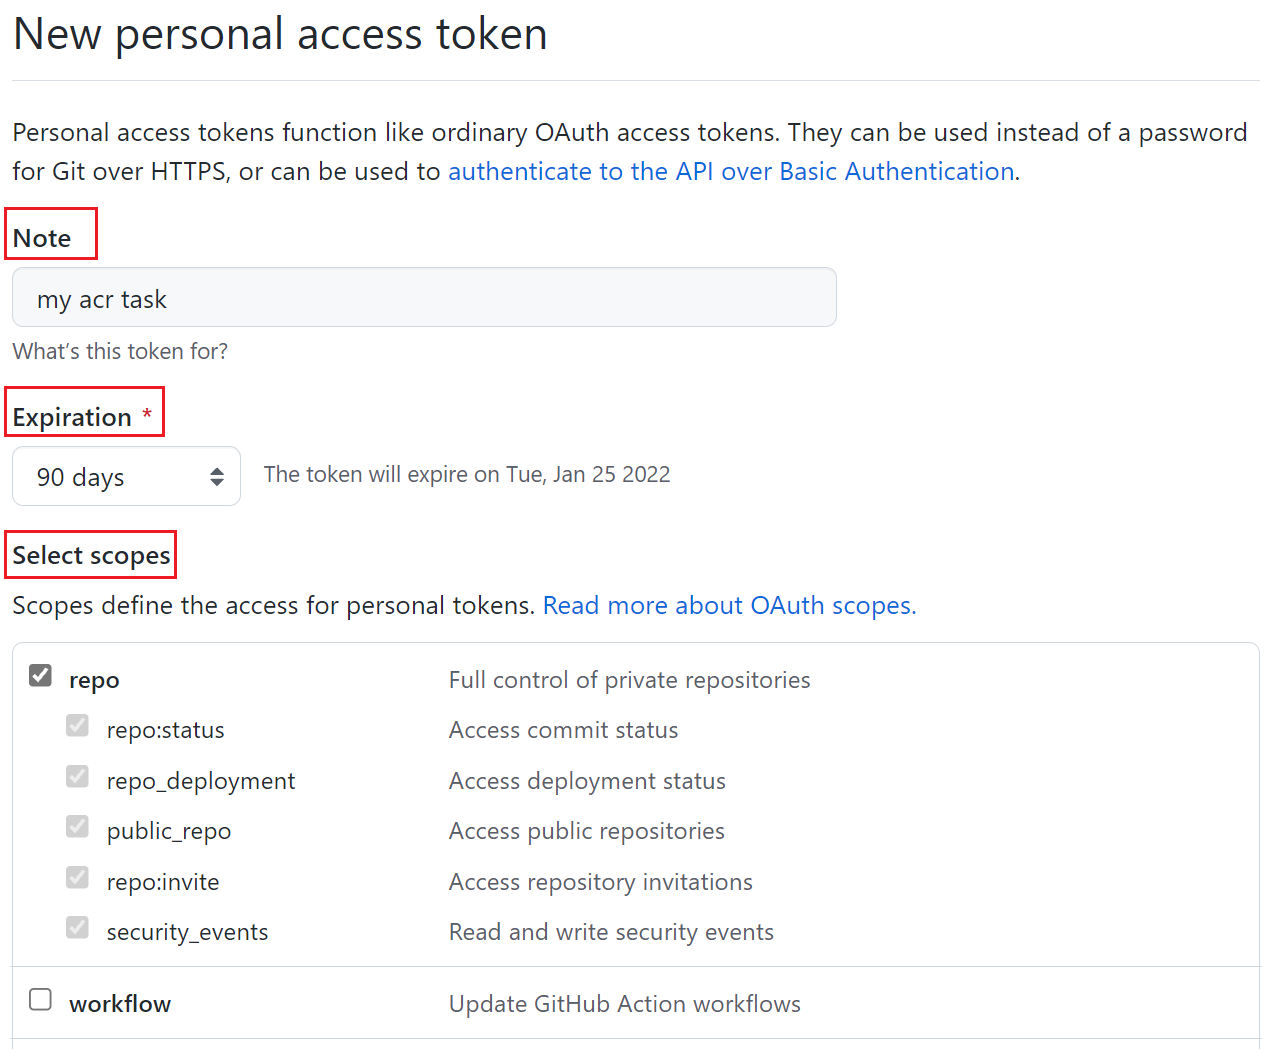The width and height of the screenshot is (1281, 1049).
Task: Click the 'What's this token for?' hint text
Action: point(120,352)
